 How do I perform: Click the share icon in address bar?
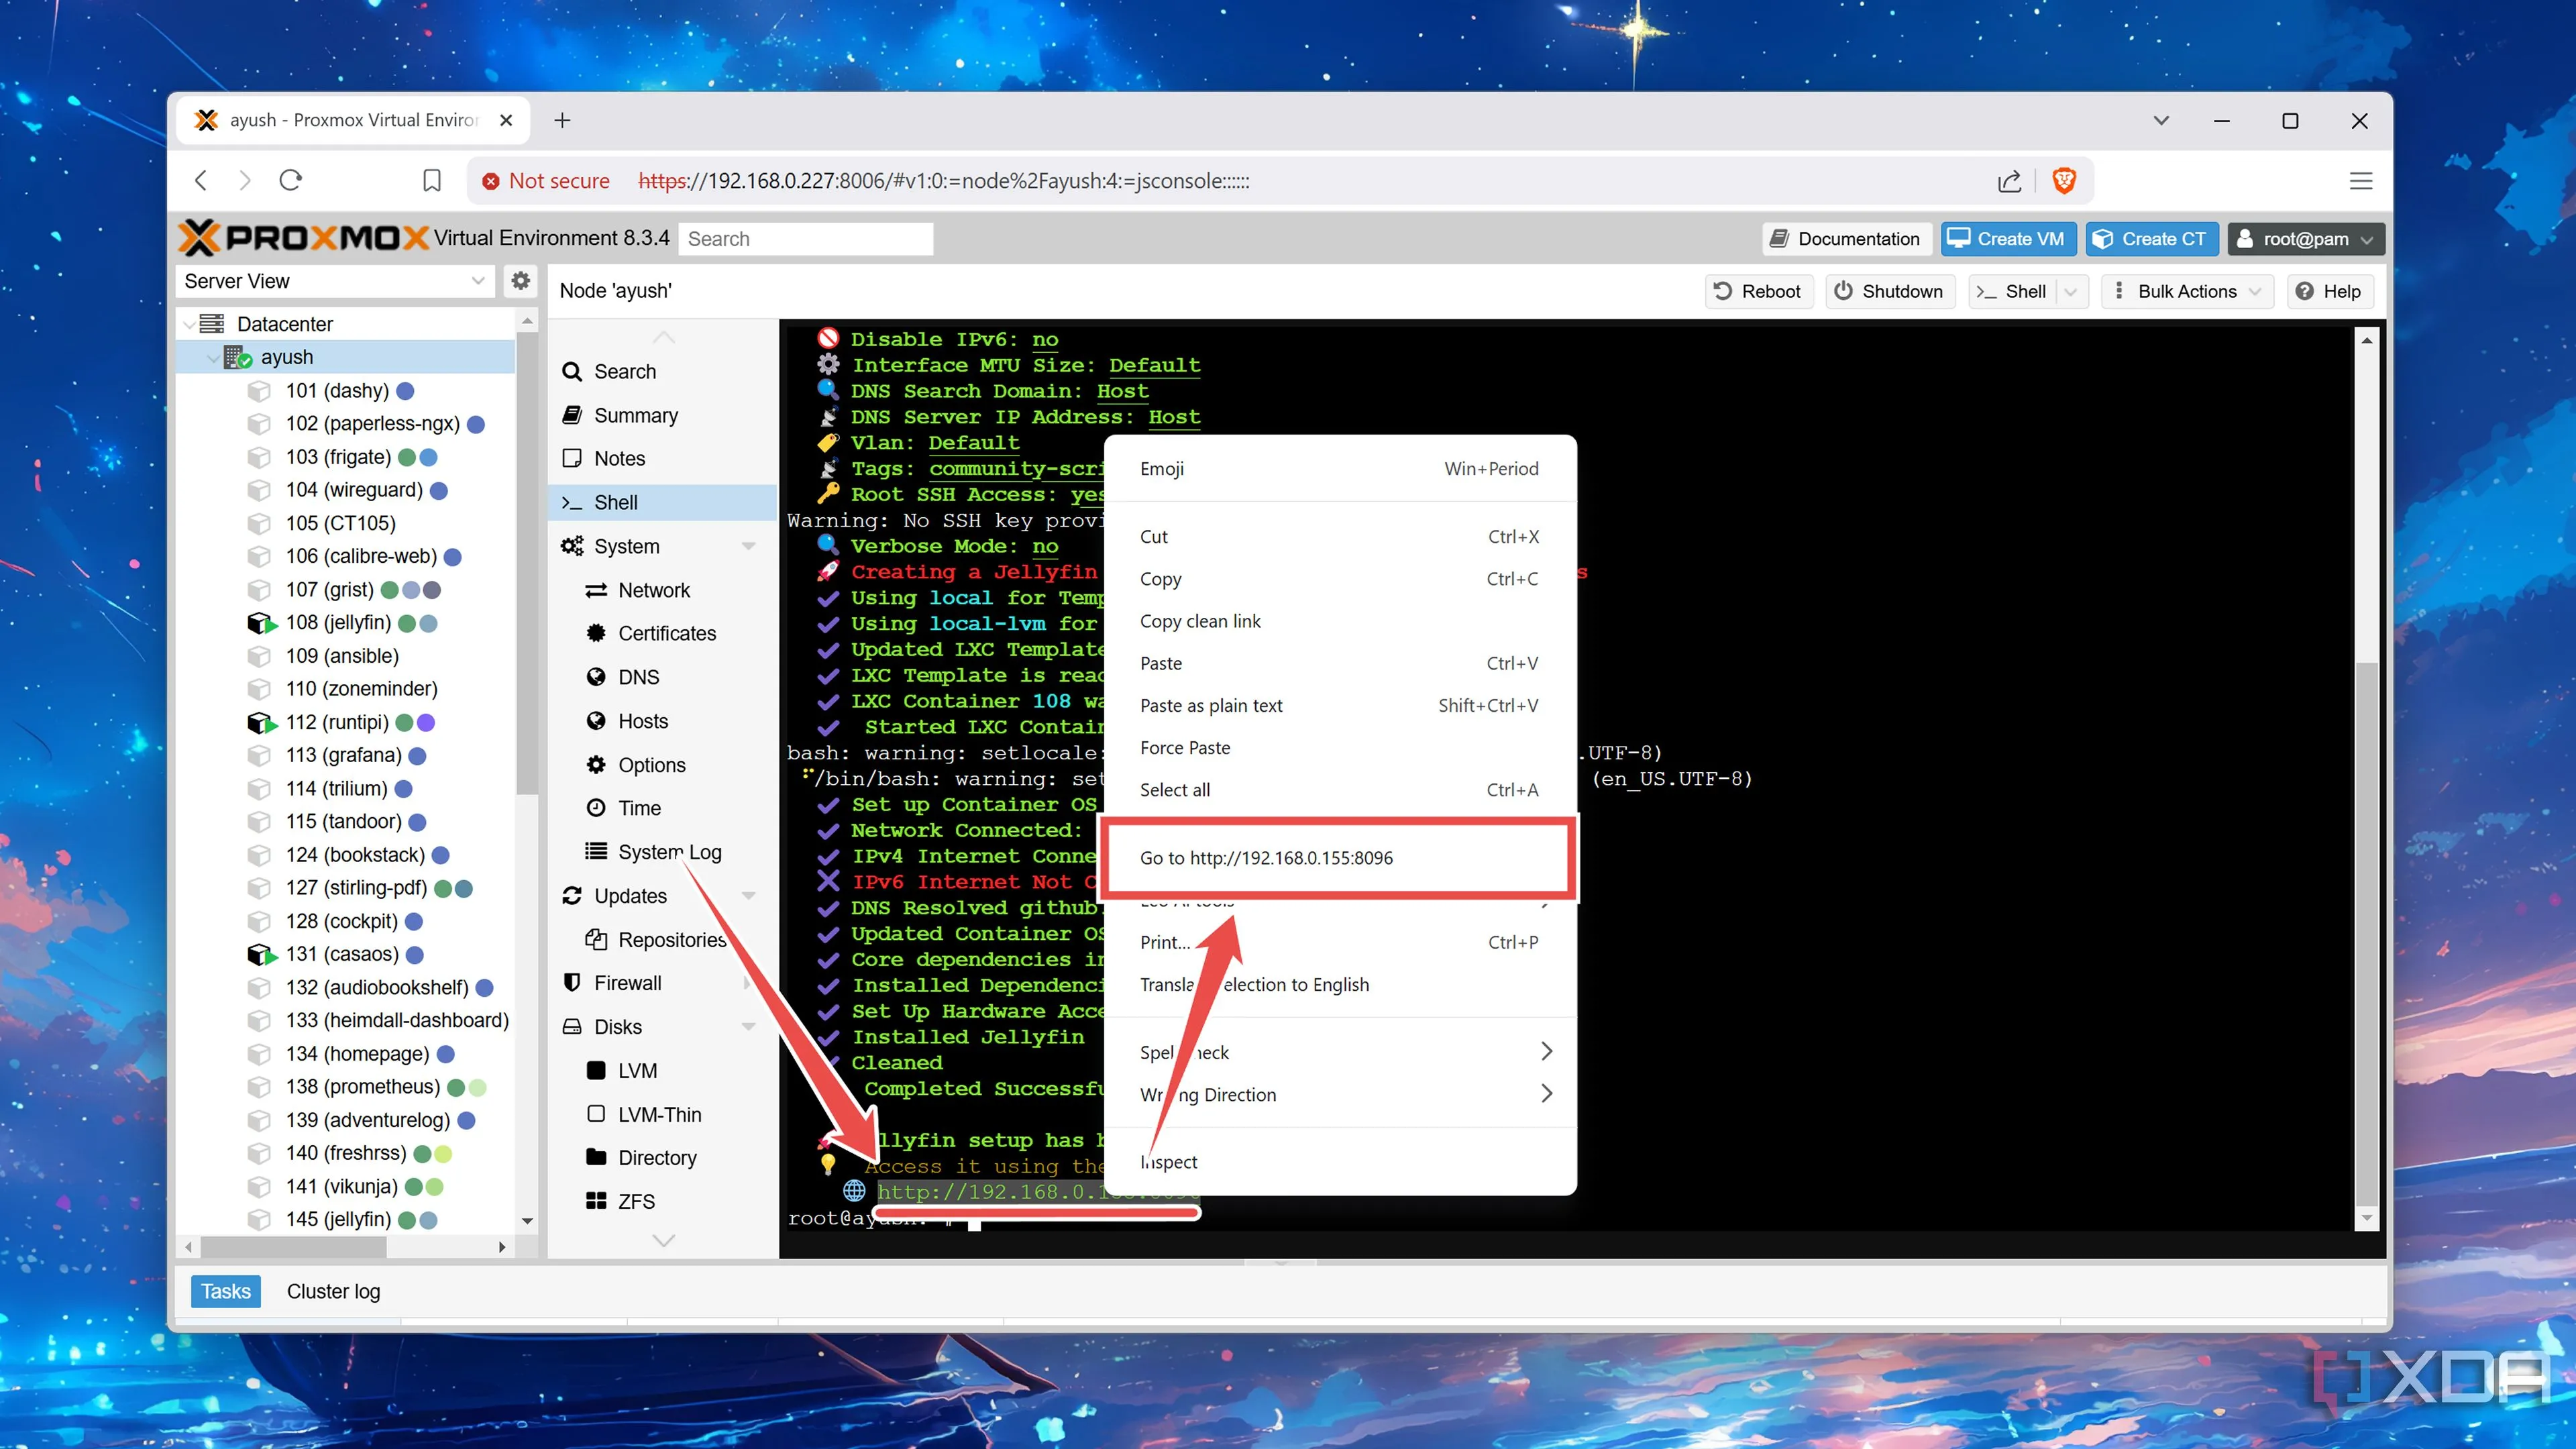[x=2009, y=181]
